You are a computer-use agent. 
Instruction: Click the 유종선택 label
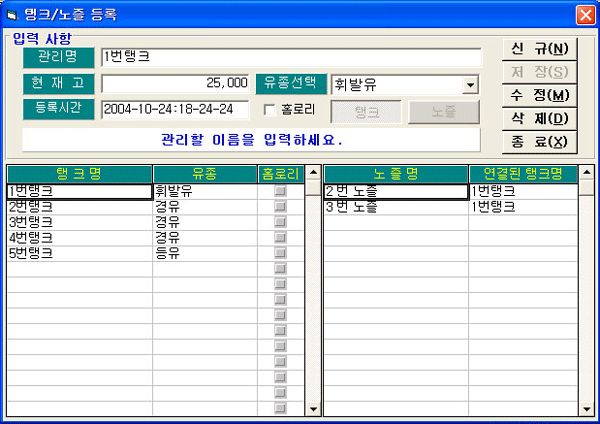291,84
